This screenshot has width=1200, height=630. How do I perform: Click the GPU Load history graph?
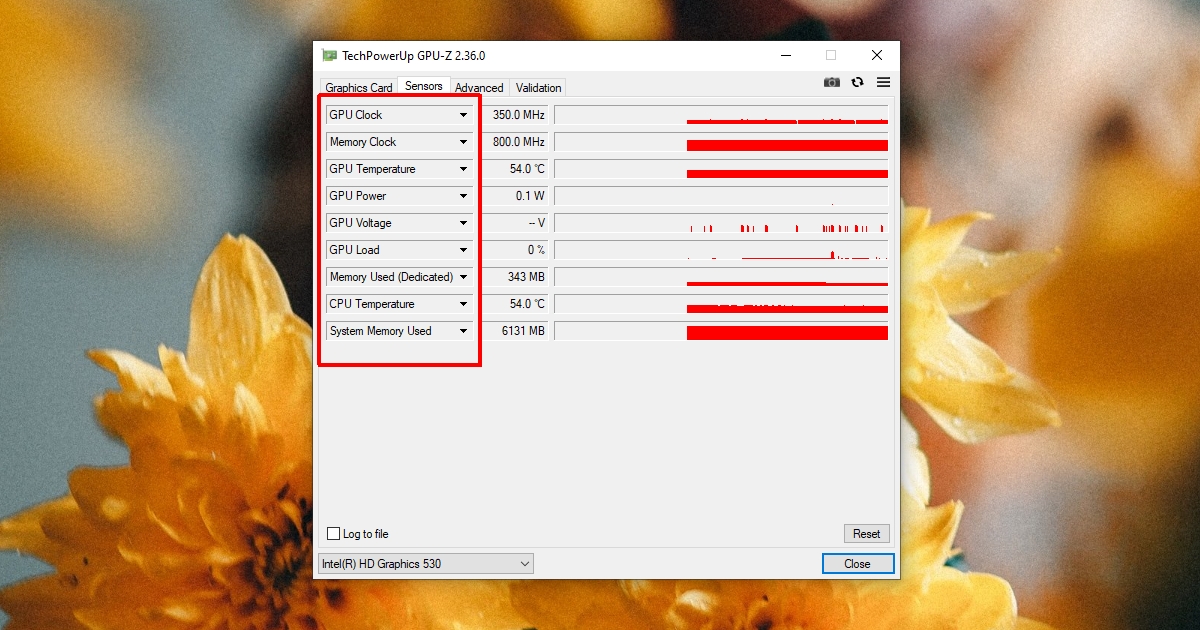(721, 250)
